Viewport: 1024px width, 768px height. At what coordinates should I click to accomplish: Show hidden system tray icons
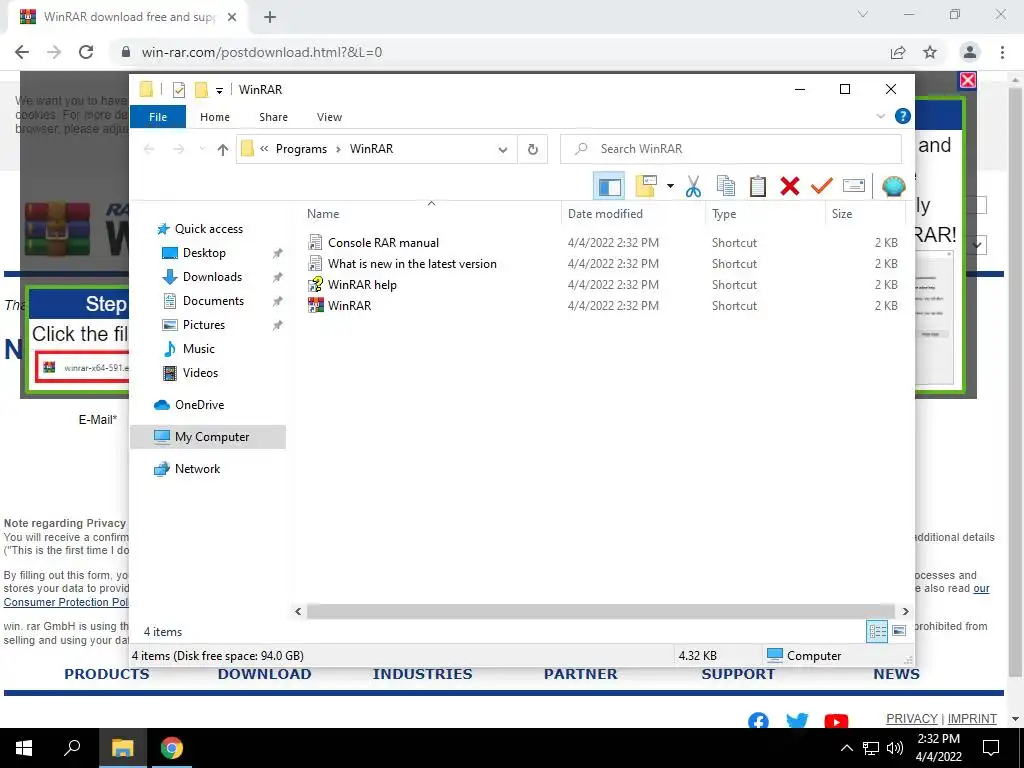point(846,748)
